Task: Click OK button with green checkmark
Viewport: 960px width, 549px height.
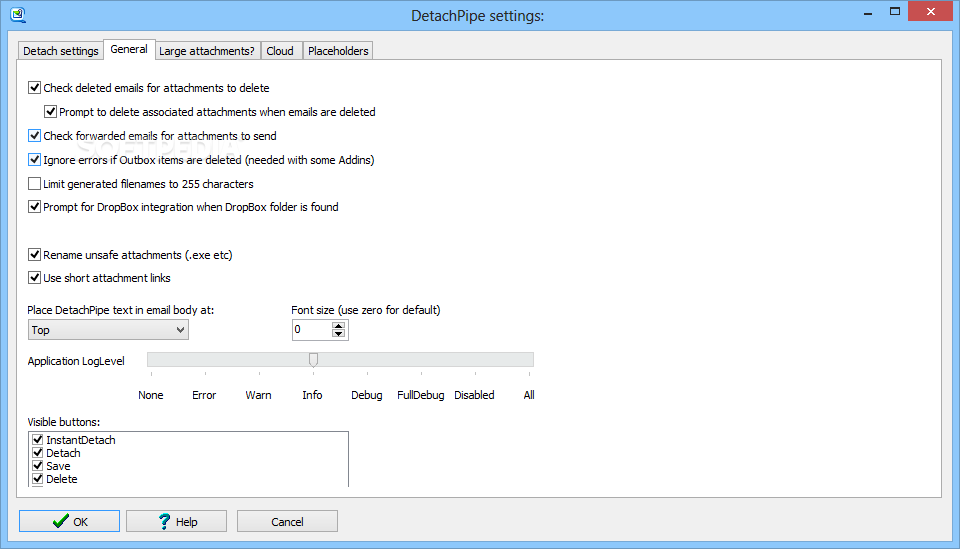Action: [69, 521]
